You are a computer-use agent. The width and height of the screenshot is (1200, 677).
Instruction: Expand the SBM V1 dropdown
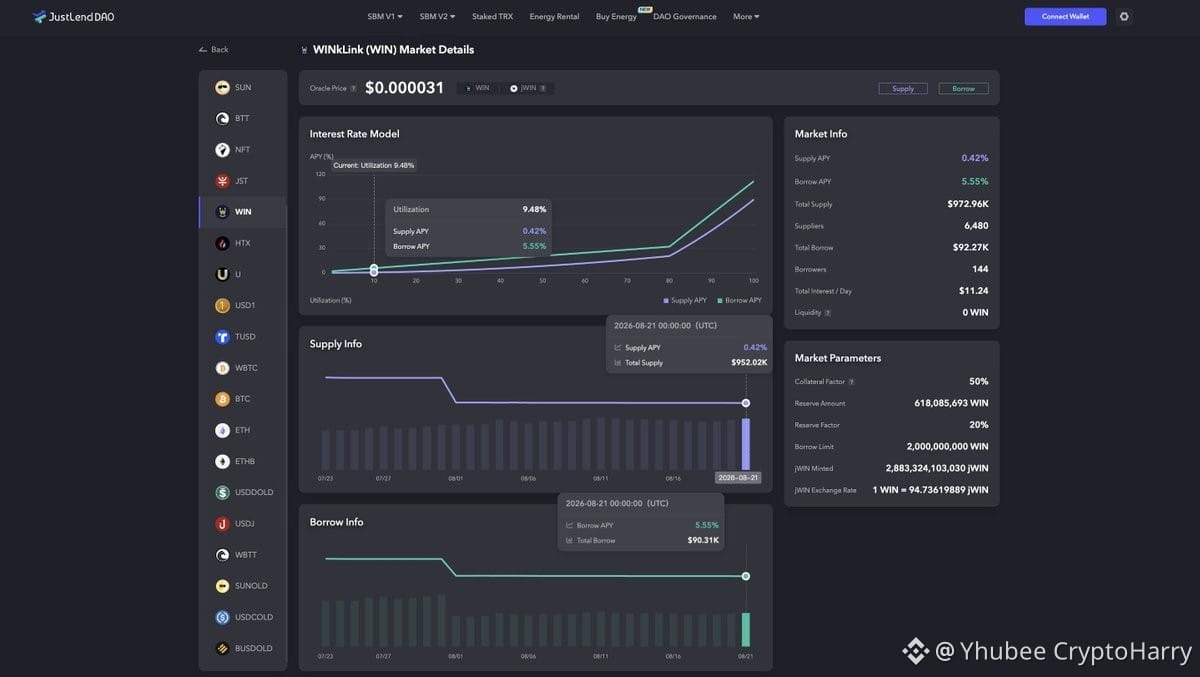coord(385,16)
